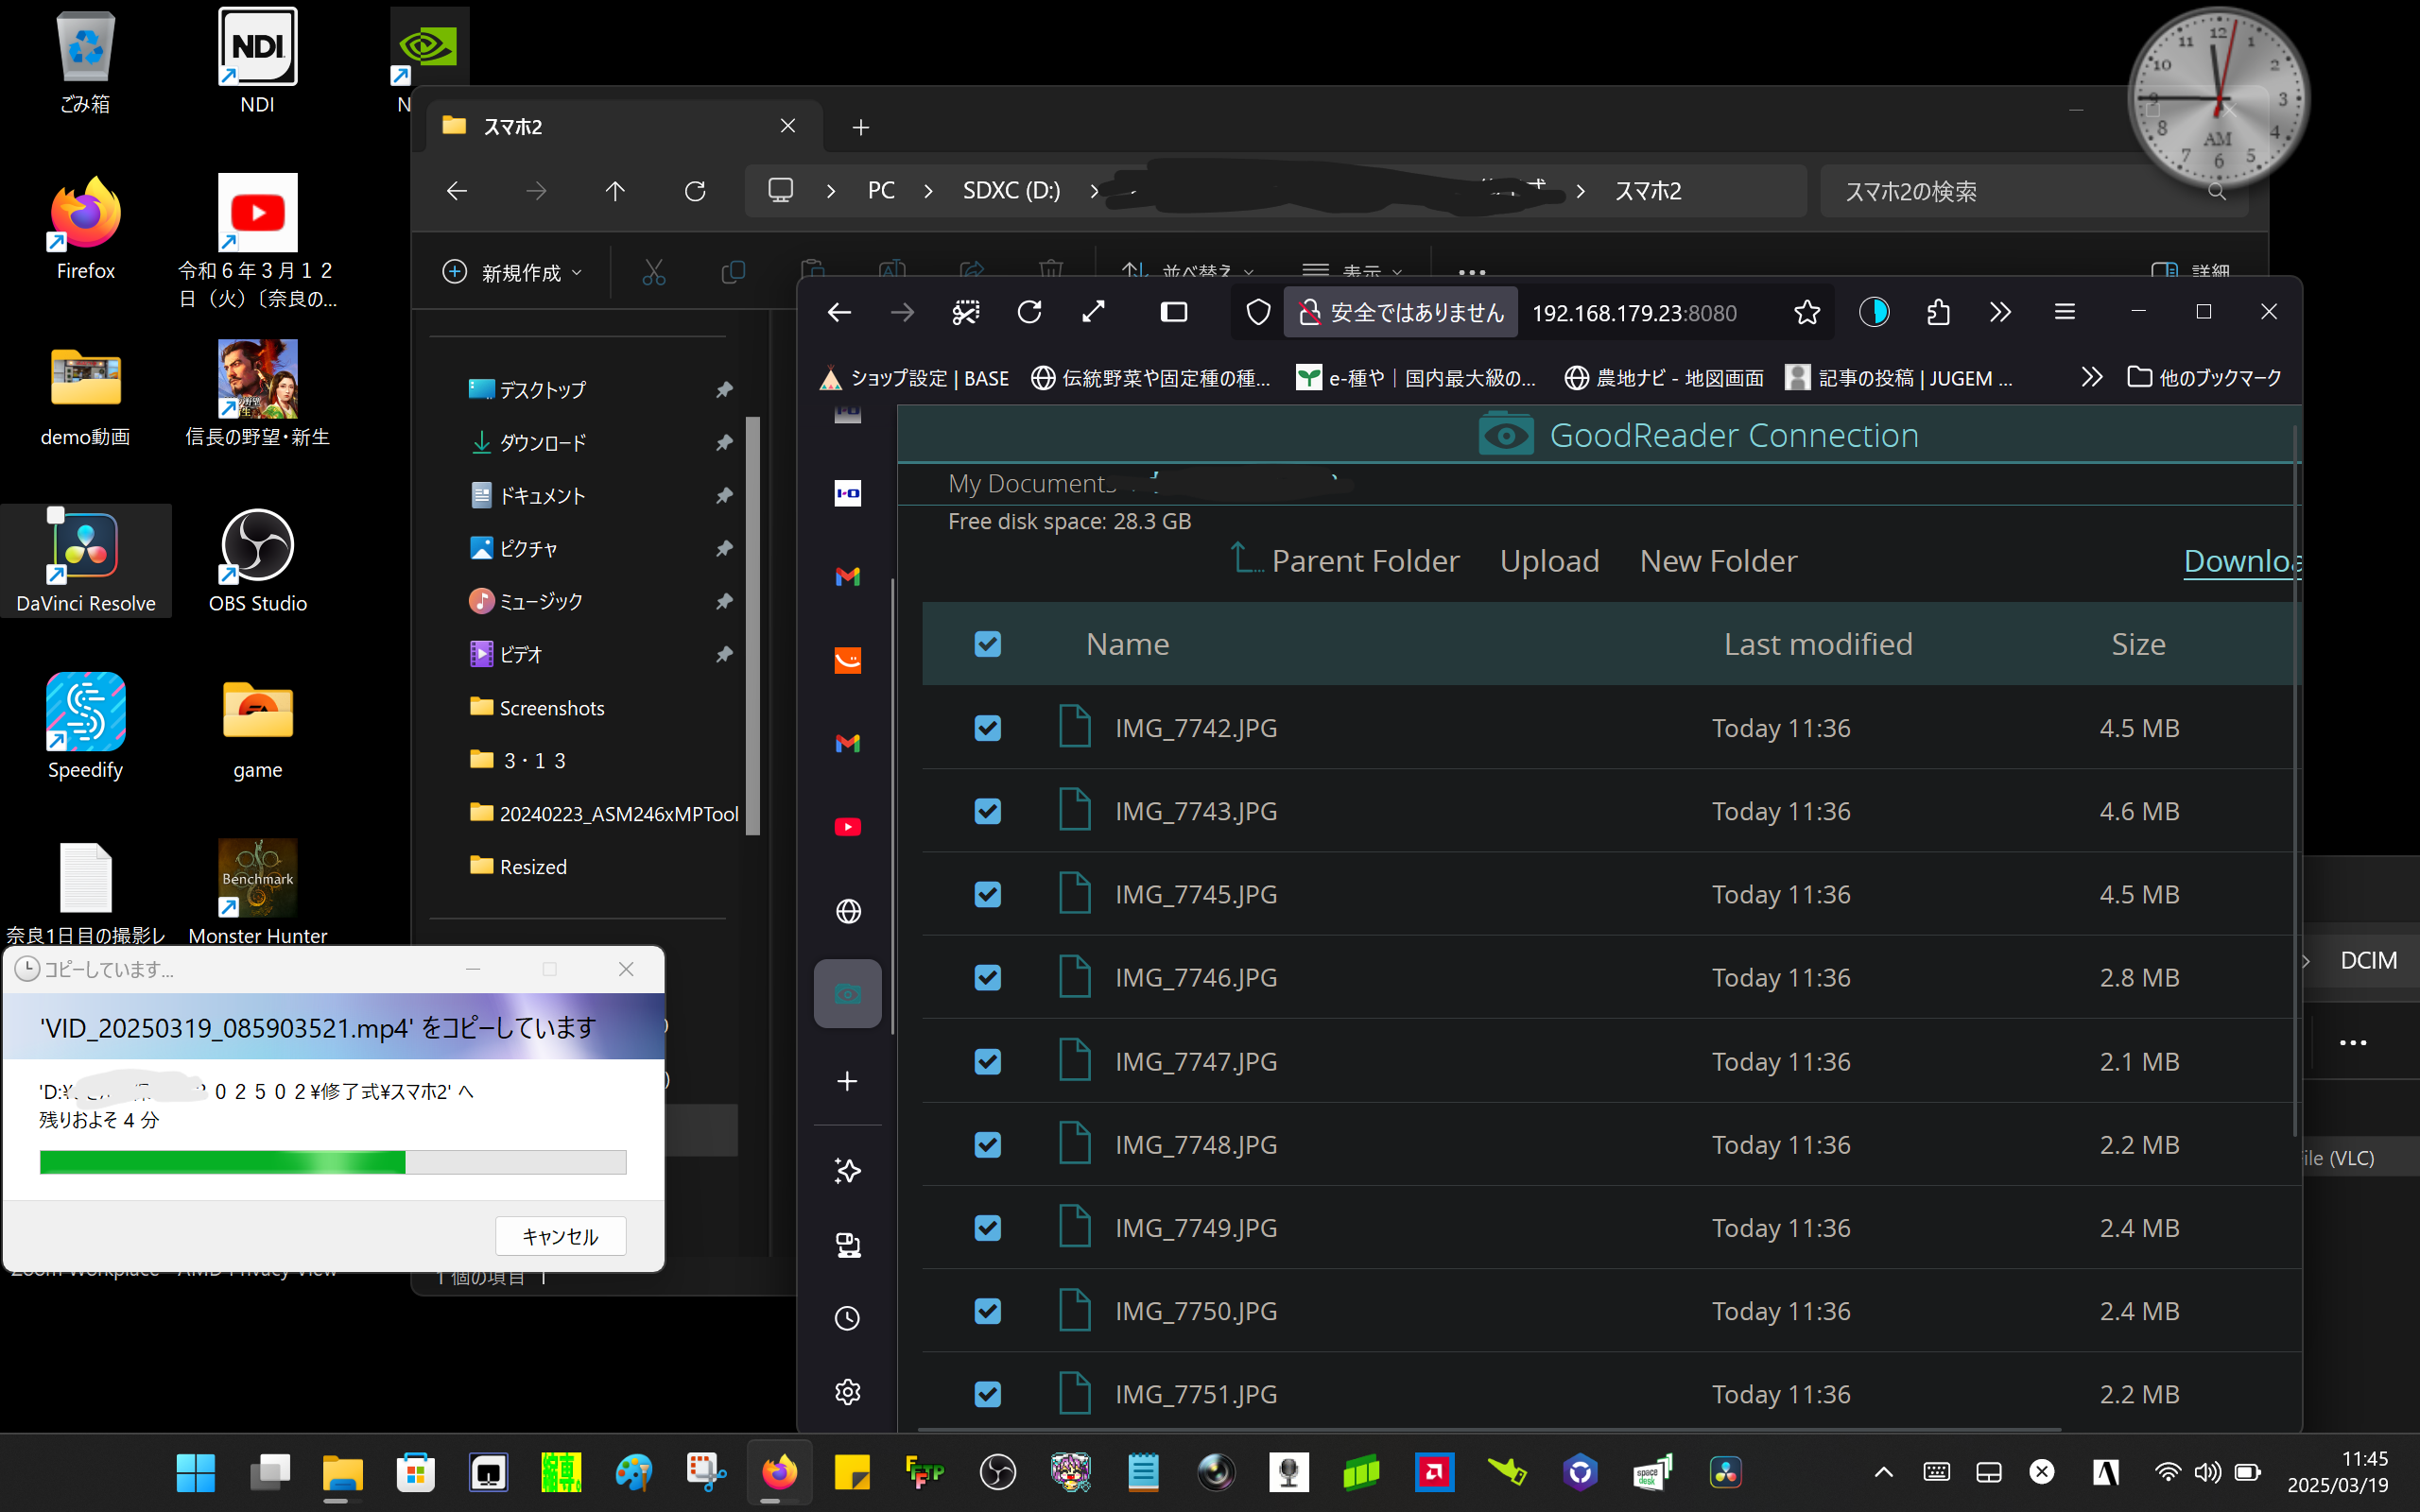
Task: Click the Explorer cut scissors icon
Action: [654, 272]
